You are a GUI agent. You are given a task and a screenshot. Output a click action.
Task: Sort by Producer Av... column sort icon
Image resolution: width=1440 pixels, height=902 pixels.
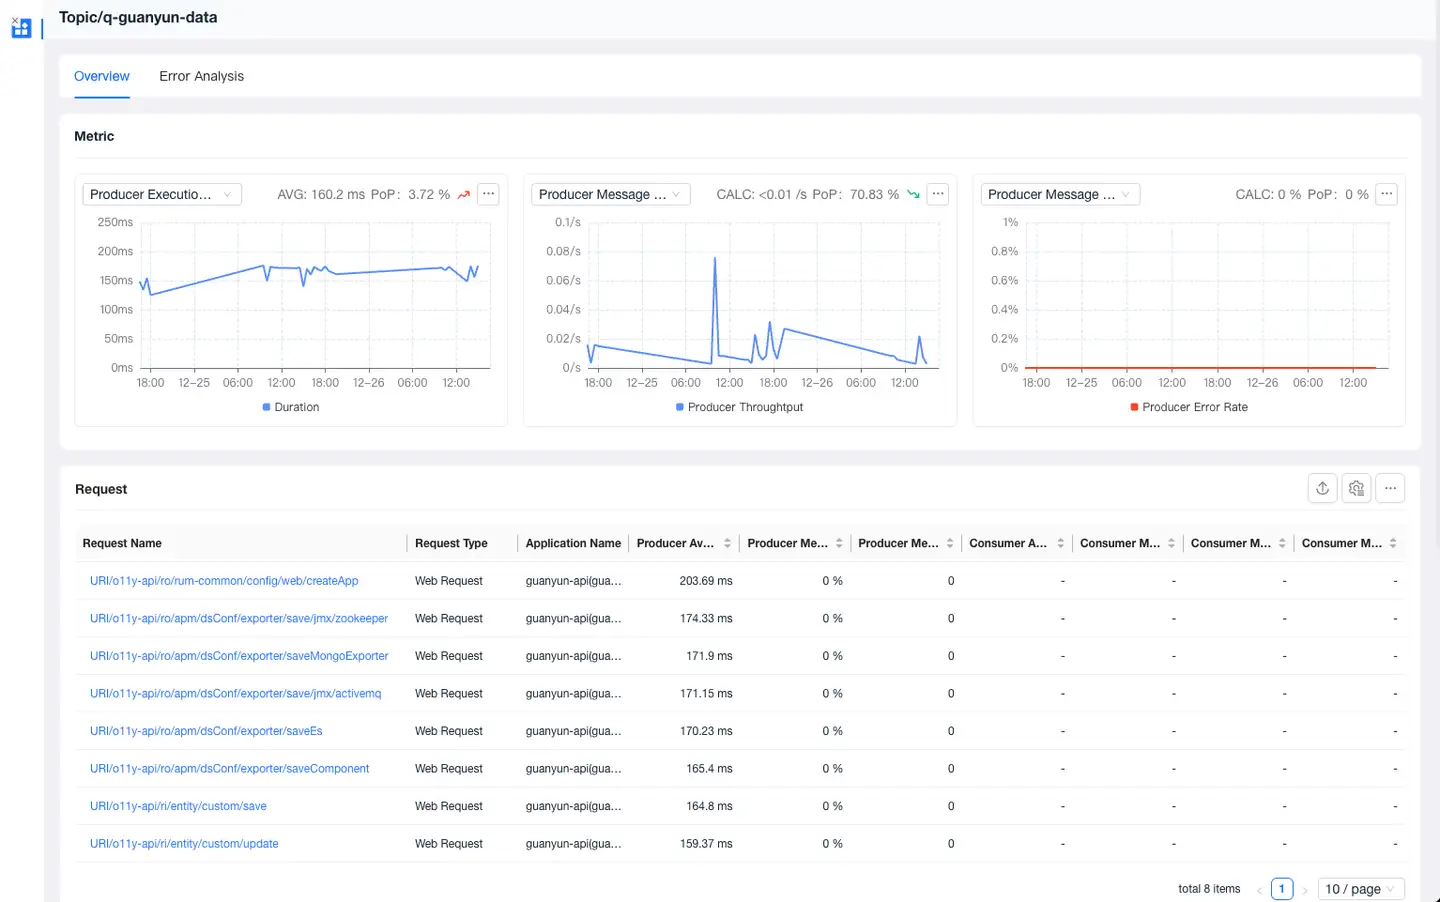tap(727, 543)
